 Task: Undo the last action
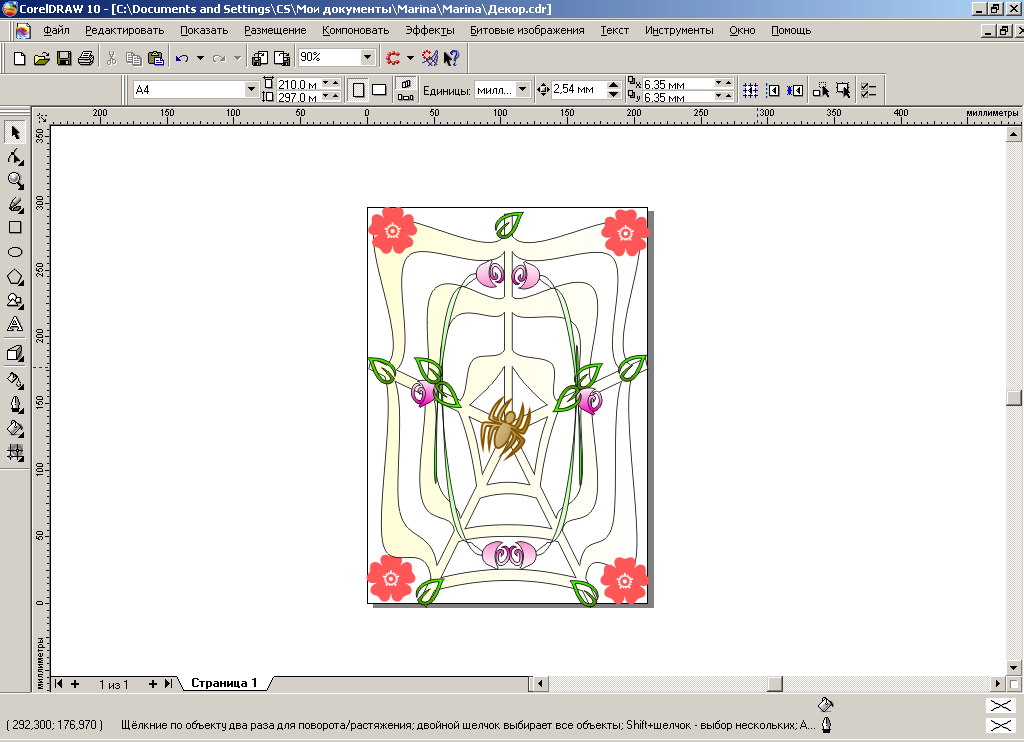coord(182,58)
